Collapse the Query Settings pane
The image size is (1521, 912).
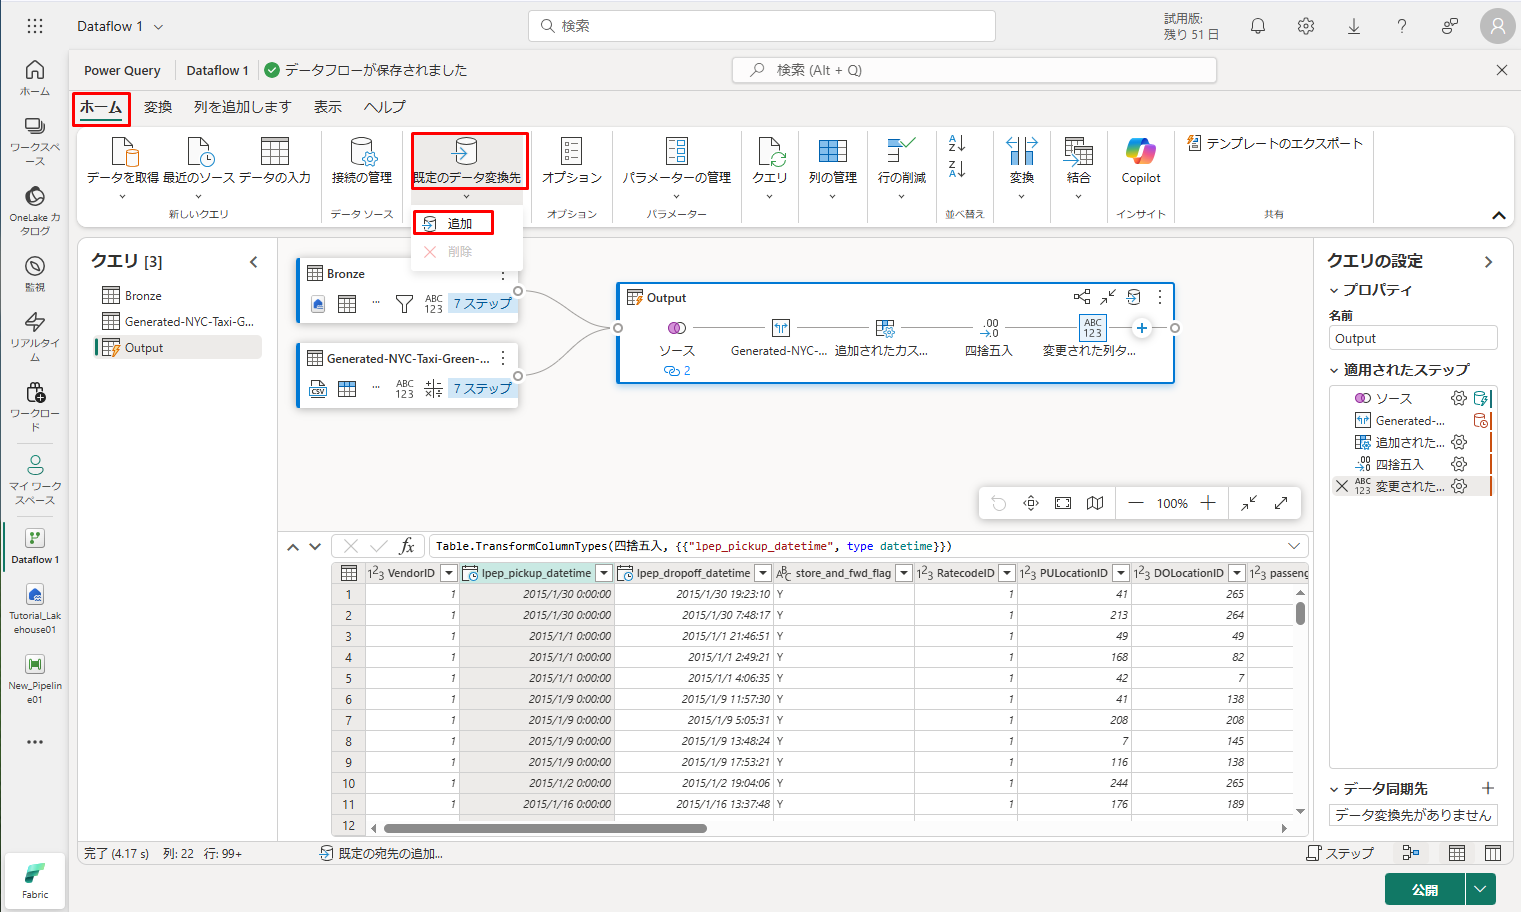pyautogui.click(x=1488, y=262)
